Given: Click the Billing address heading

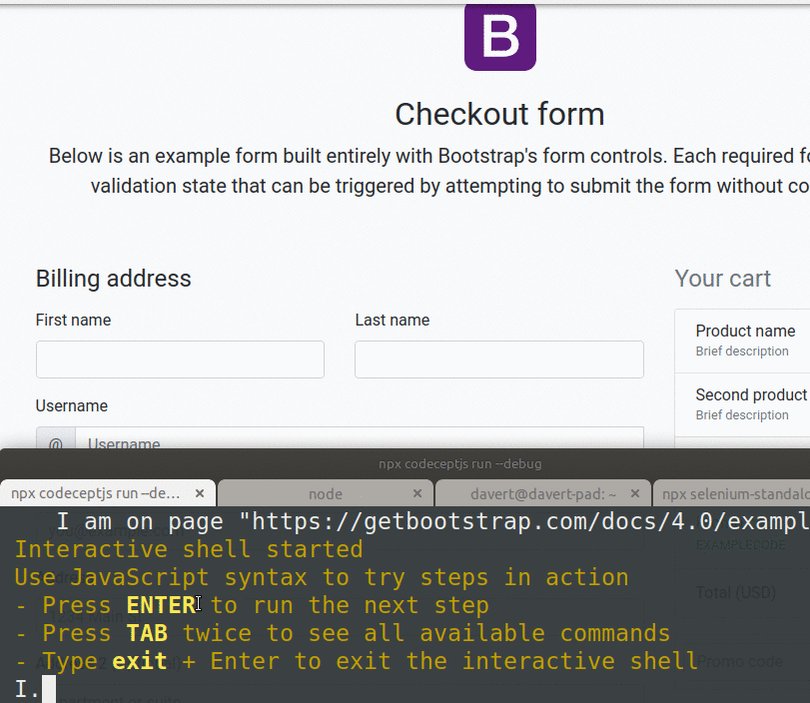Looking at the screenshot, I should coord(114,278).
